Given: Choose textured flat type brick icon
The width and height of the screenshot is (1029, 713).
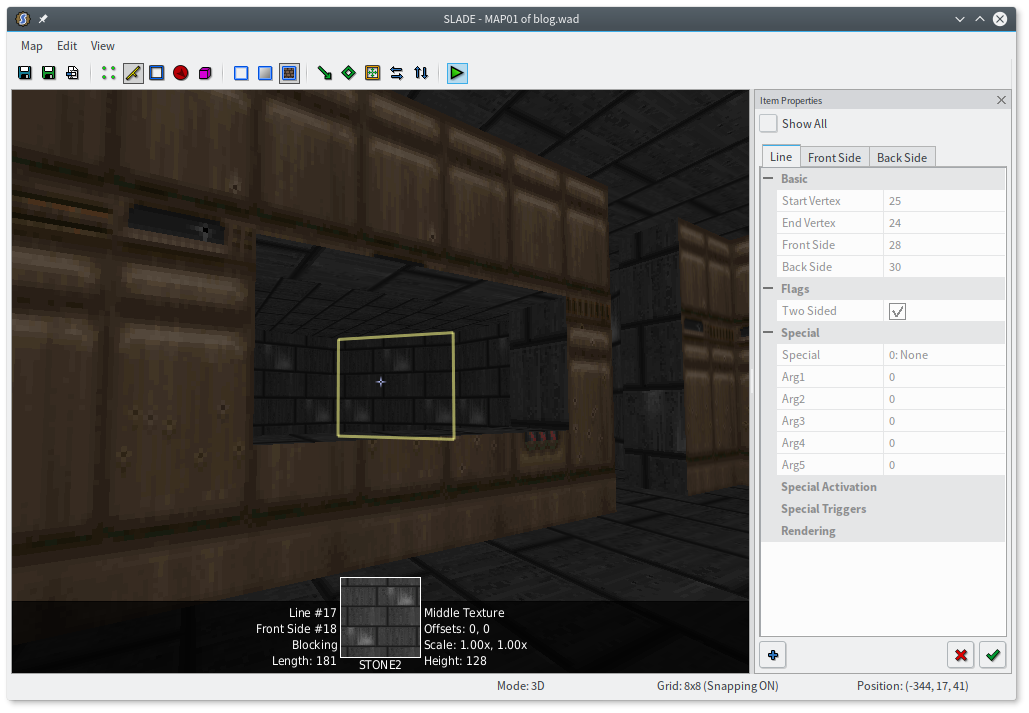Looking at the screenshot, I should click(289, 73).
